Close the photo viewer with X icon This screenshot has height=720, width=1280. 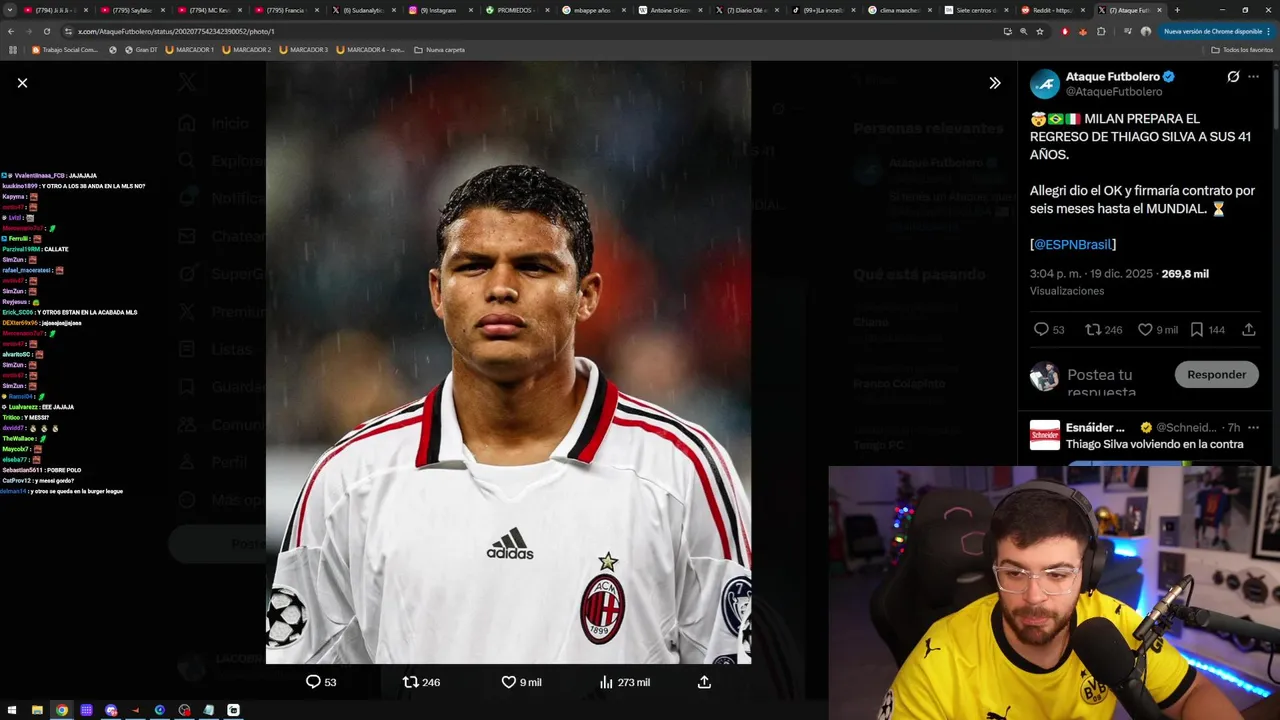(22, 83)
